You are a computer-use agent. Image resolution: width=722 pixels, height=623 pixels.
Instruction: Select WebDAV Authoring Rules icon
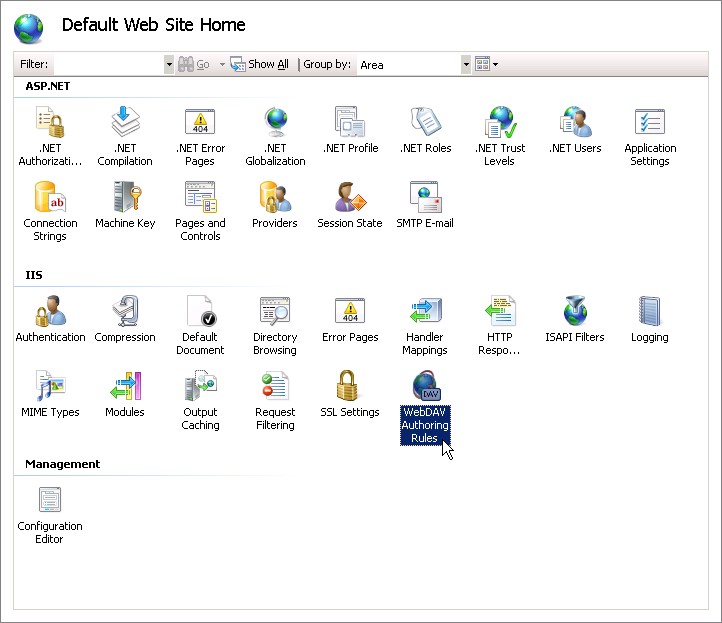pos(425,406)
